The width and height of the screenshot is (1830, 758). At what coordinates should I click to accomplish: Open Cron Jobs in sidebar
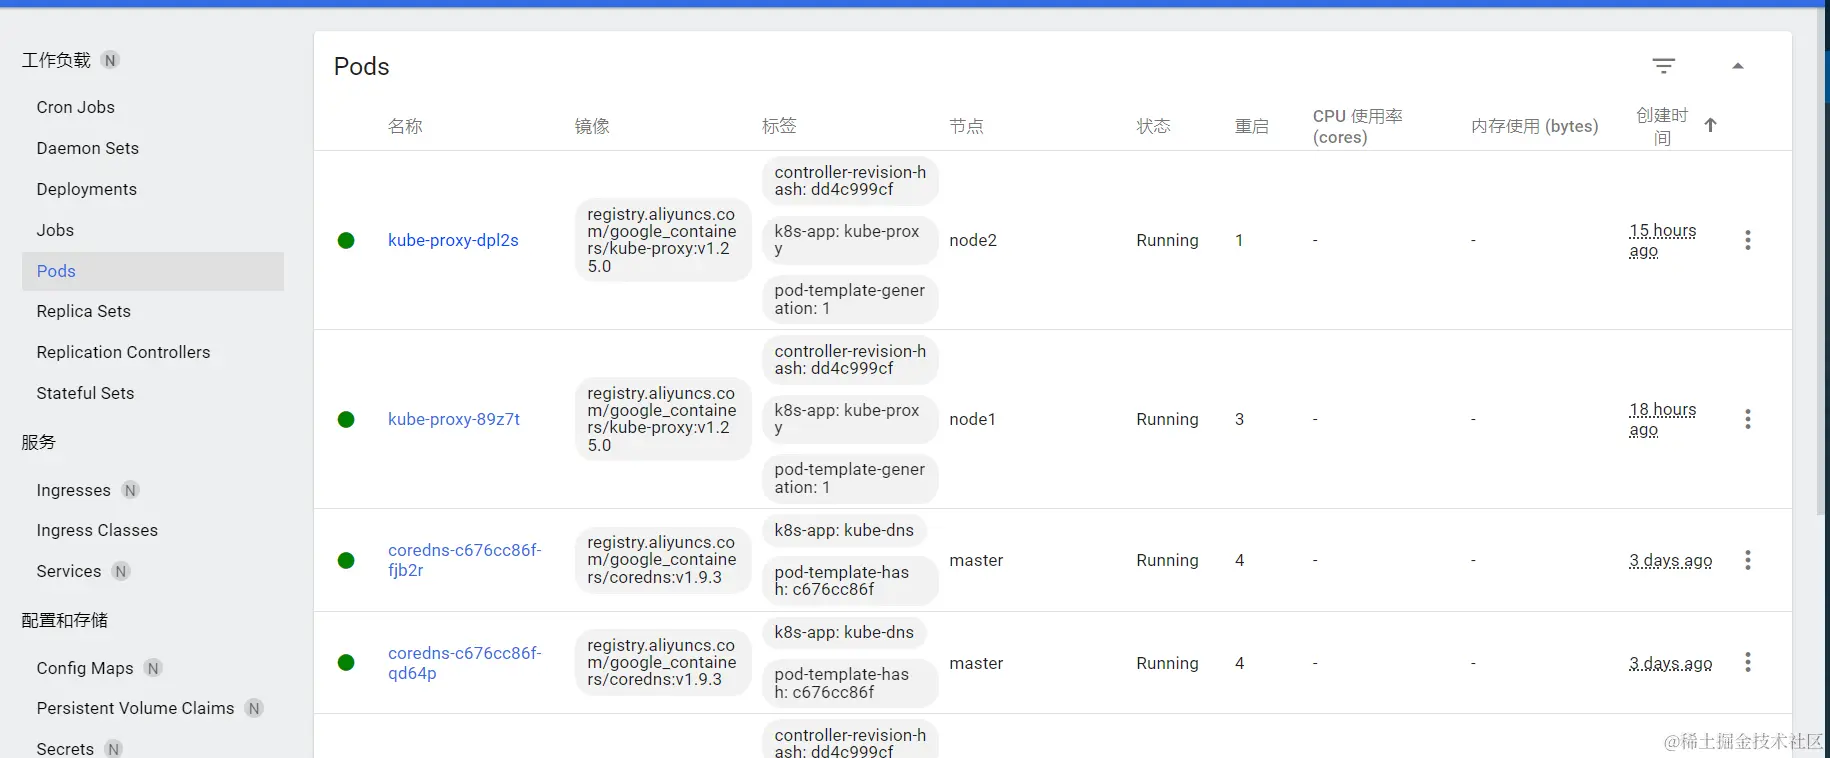[76, 107]
